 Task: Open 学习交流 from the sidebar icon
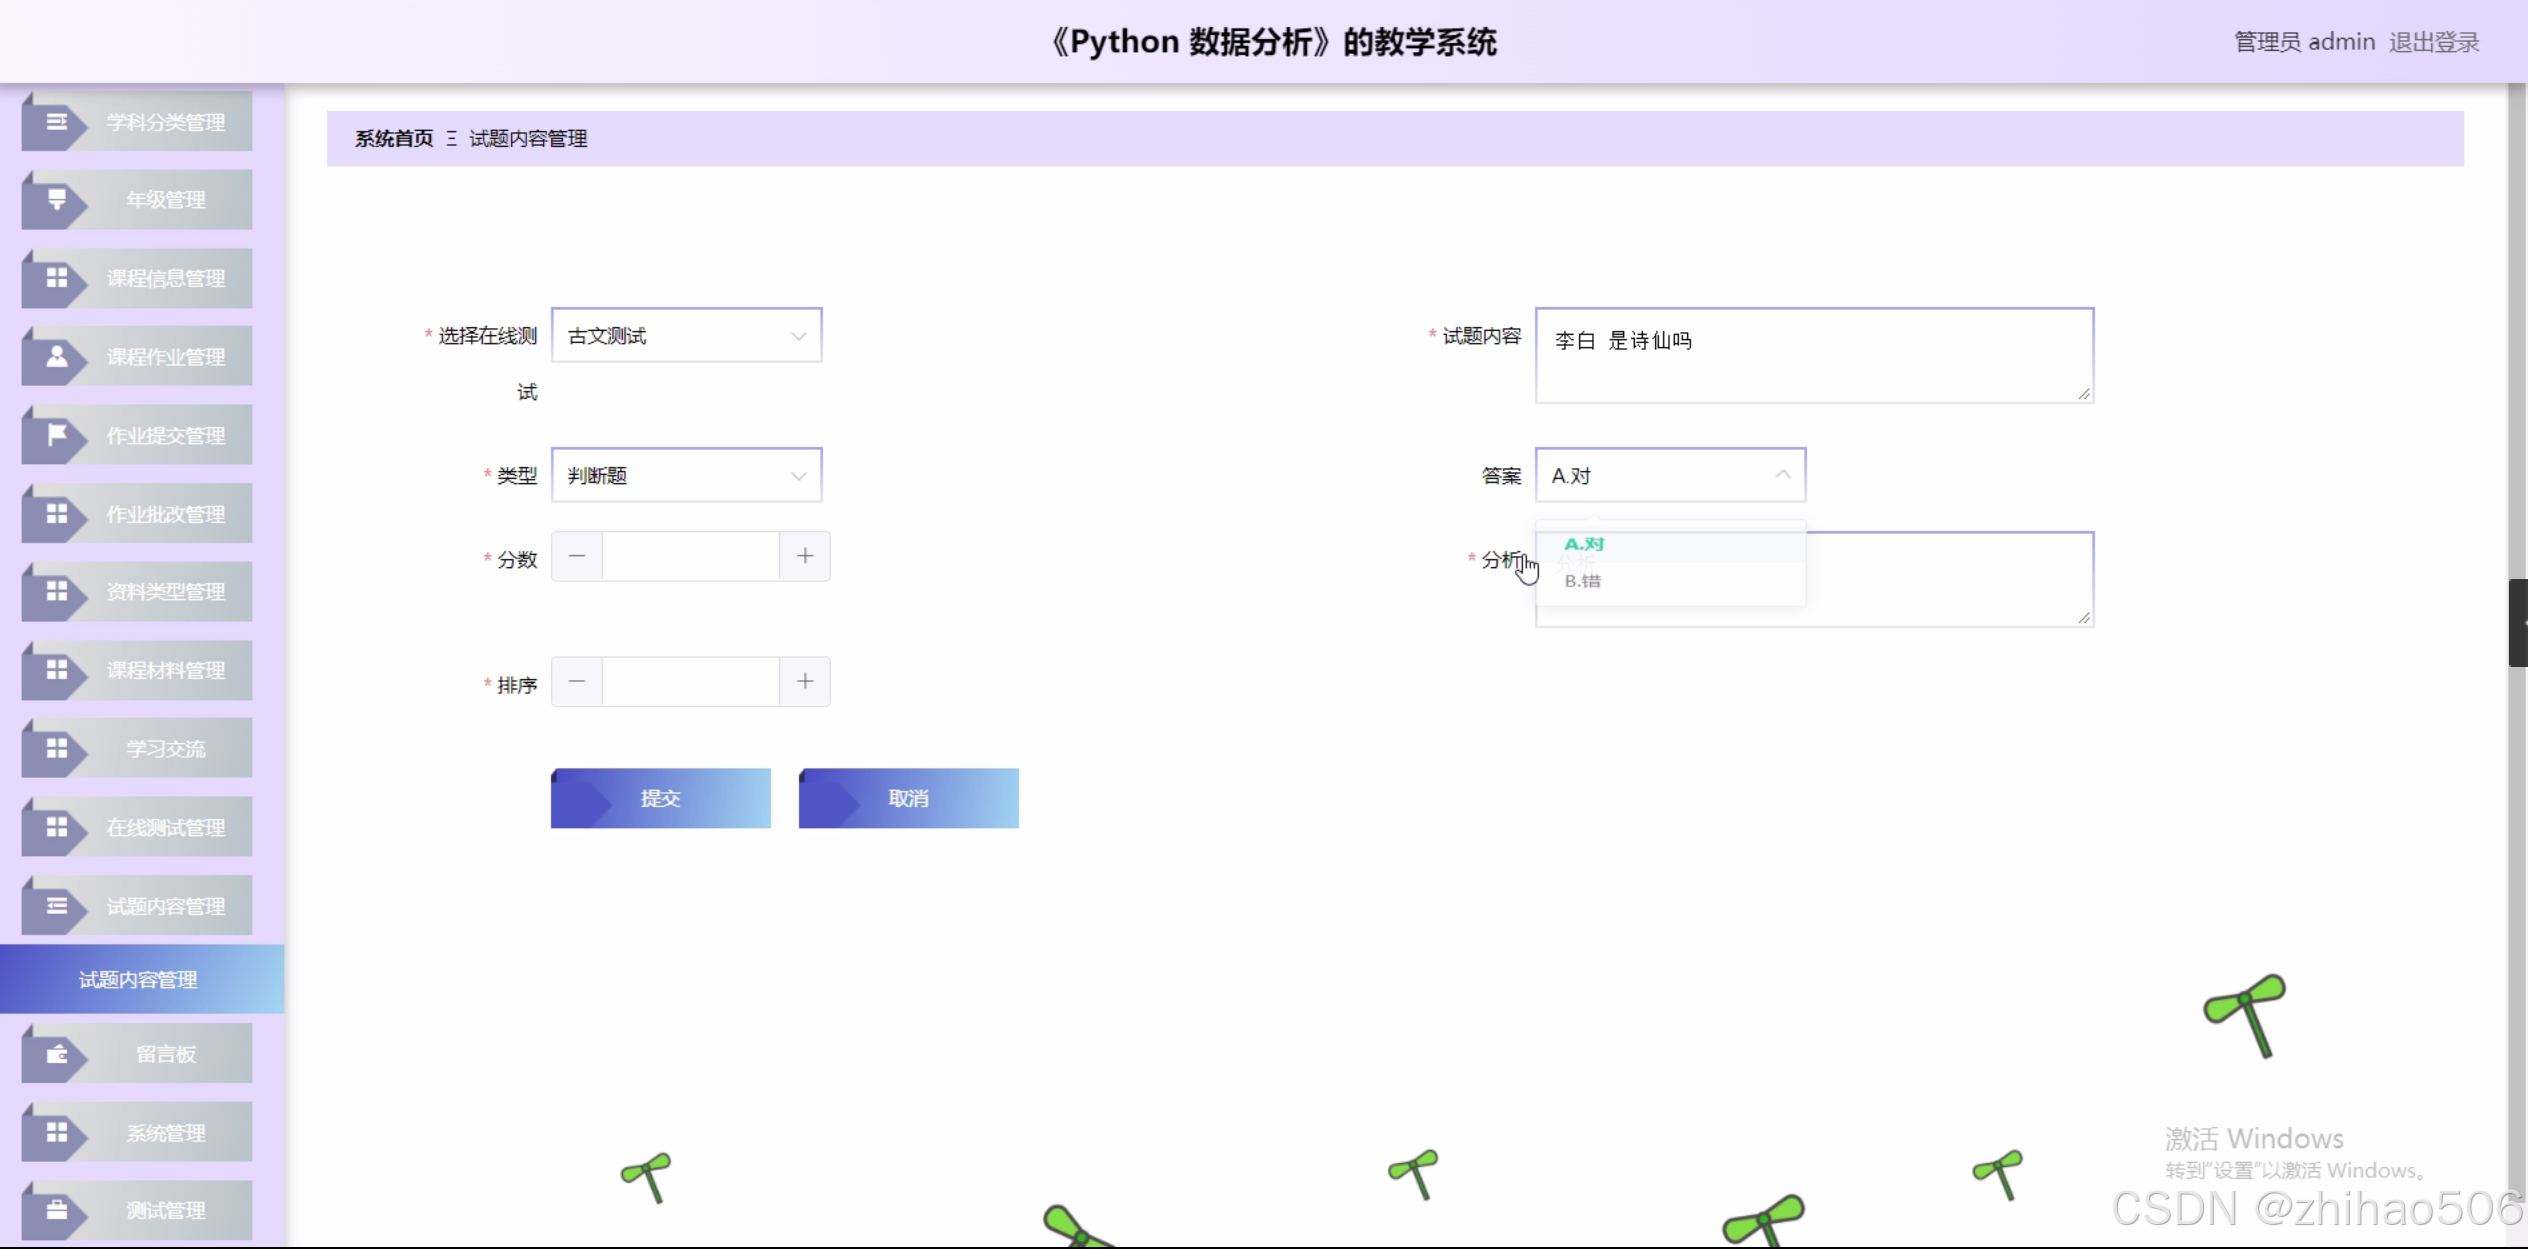point(57,748)
